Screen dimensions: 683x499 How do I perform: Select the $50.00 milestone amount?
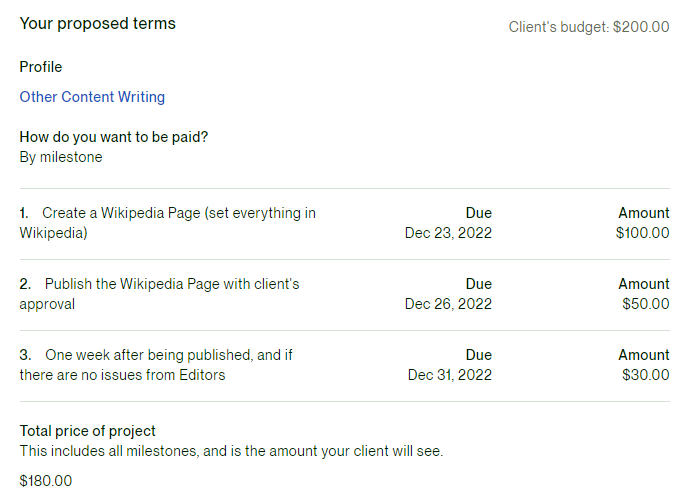pyautogui.click(x=646, y=304)
